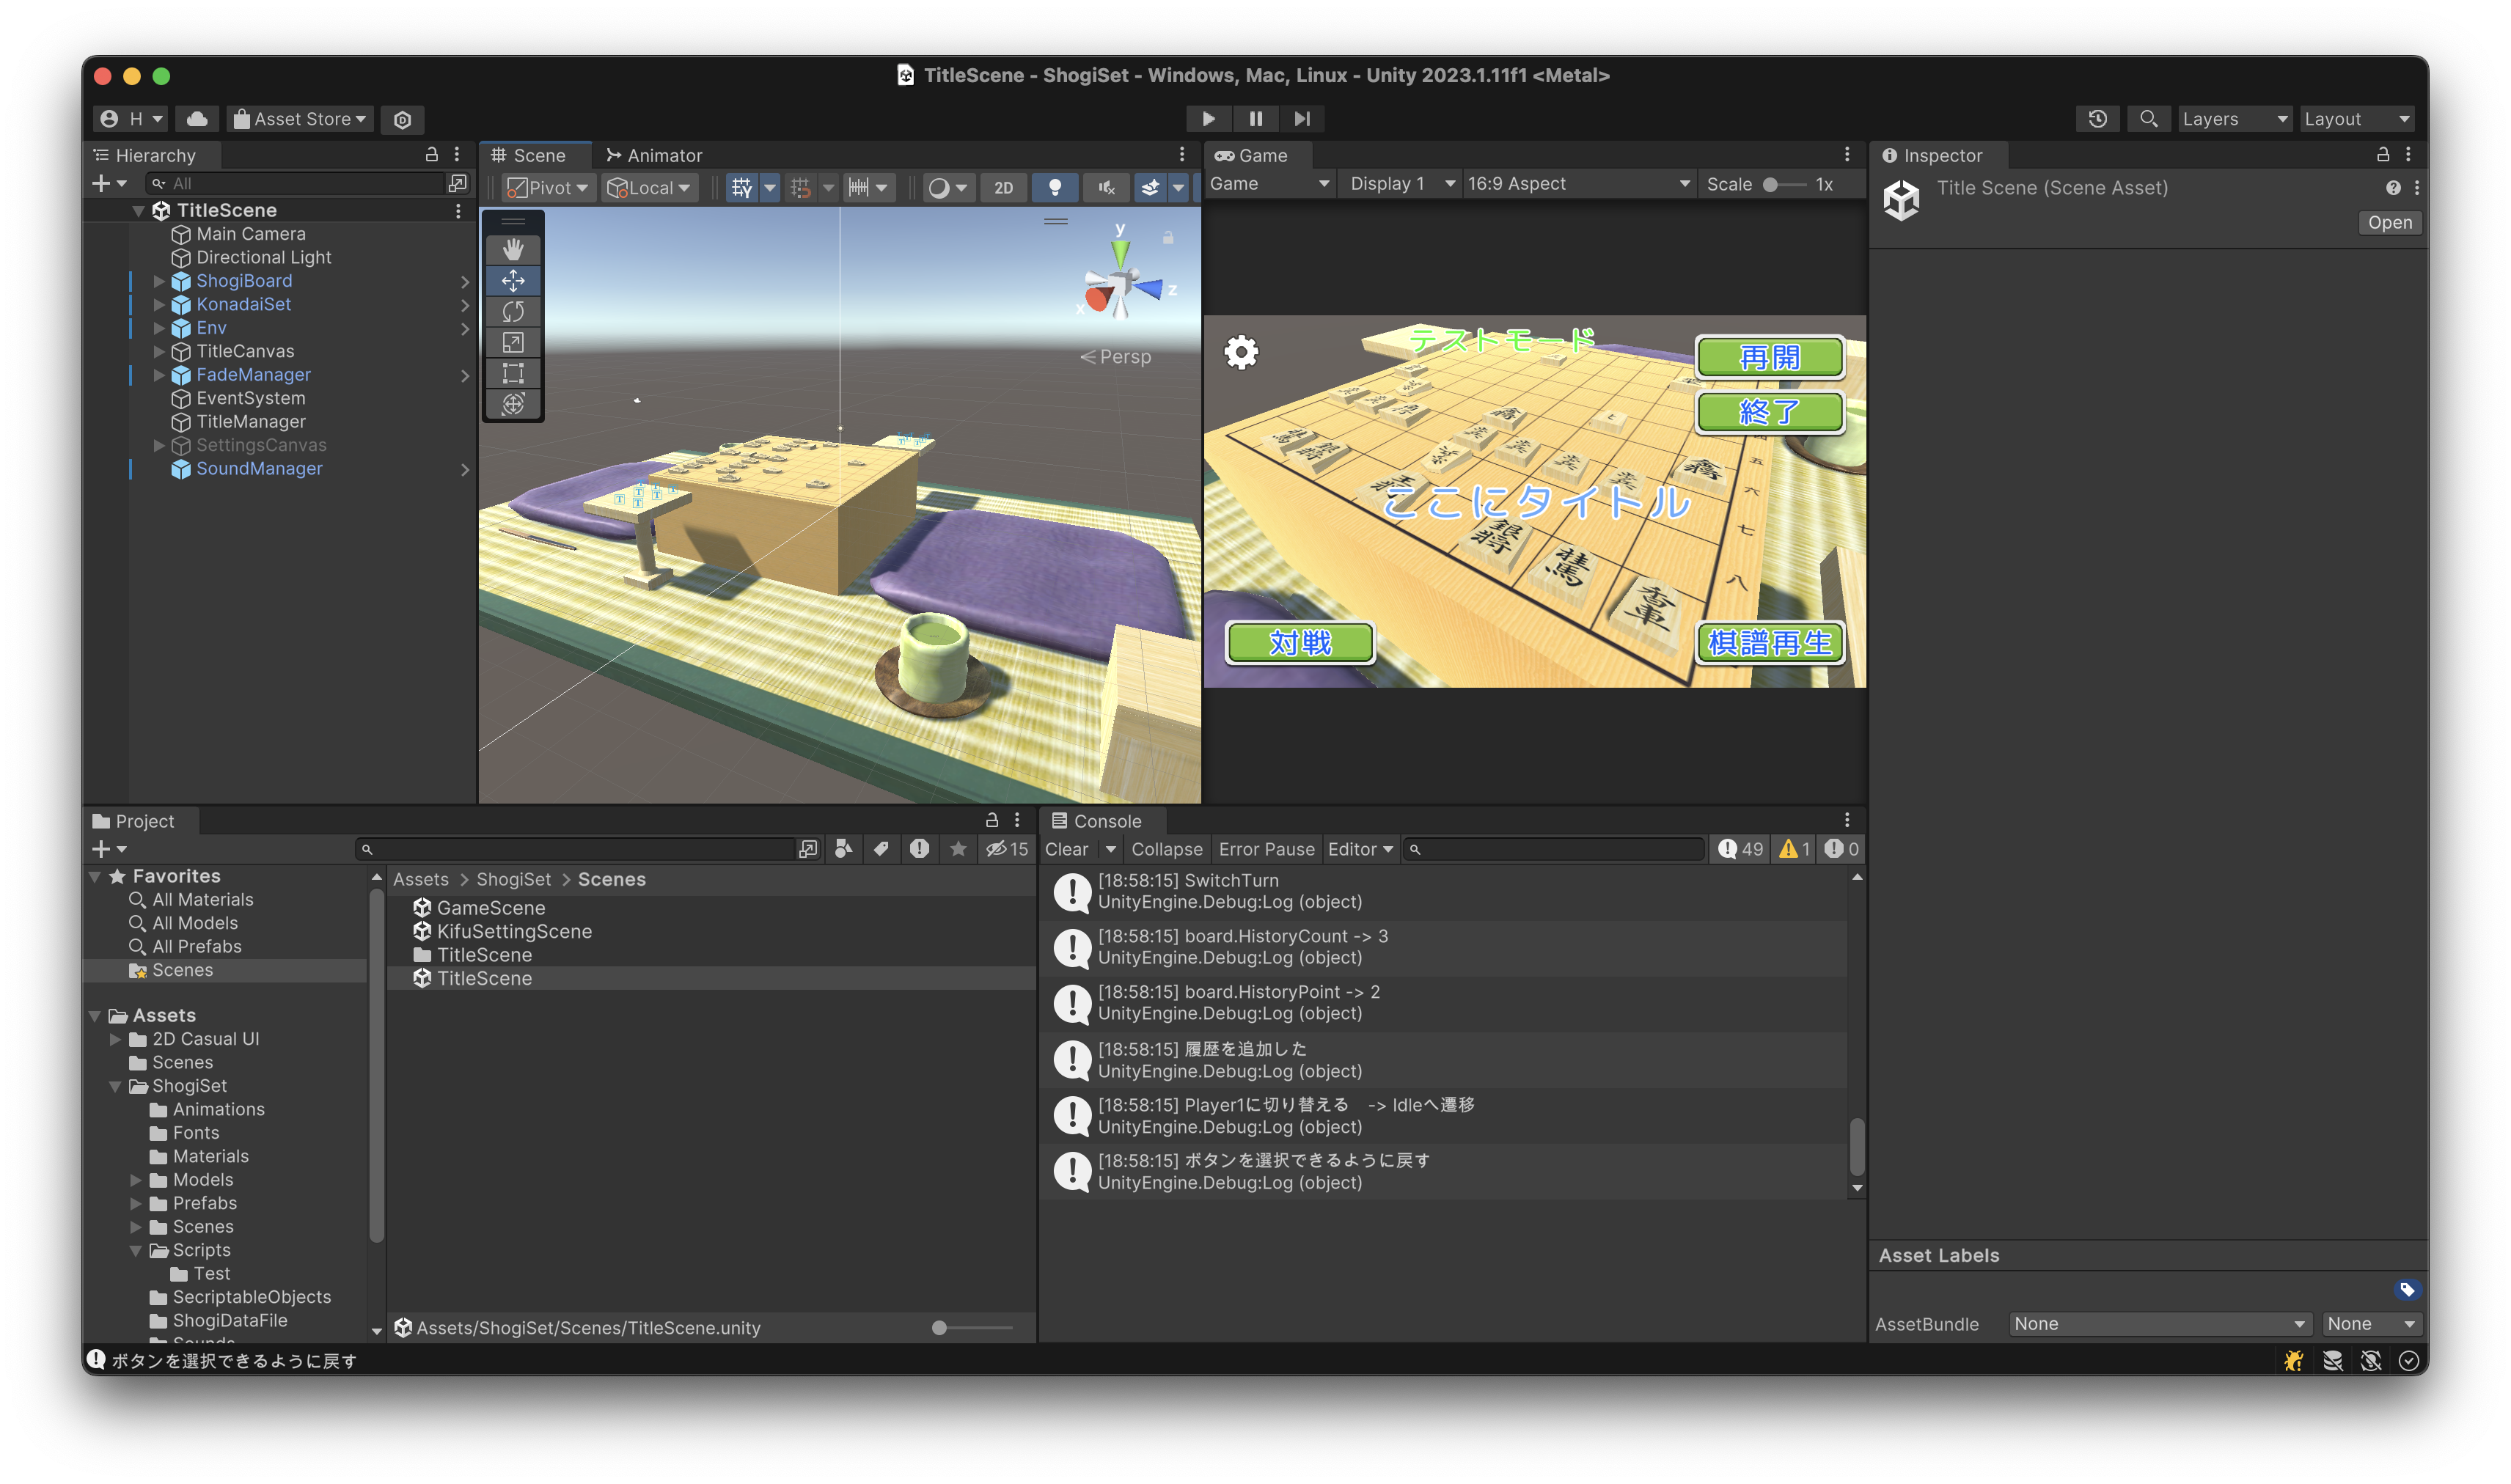Screen dimensions: 2511x1484
Task: Expand the ShogiBoard hierarchy item
Action: pyautogui.click(x=159, y=281)
